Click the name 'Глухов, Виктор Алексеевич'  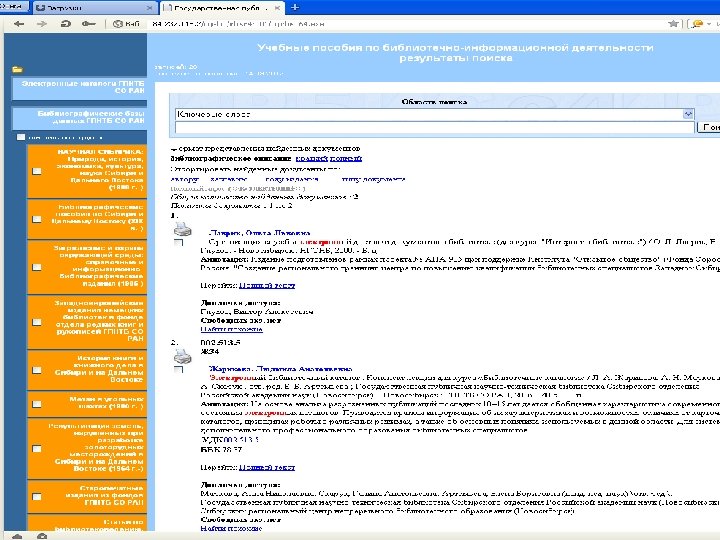pyautogui.click(x=257, y=311)
